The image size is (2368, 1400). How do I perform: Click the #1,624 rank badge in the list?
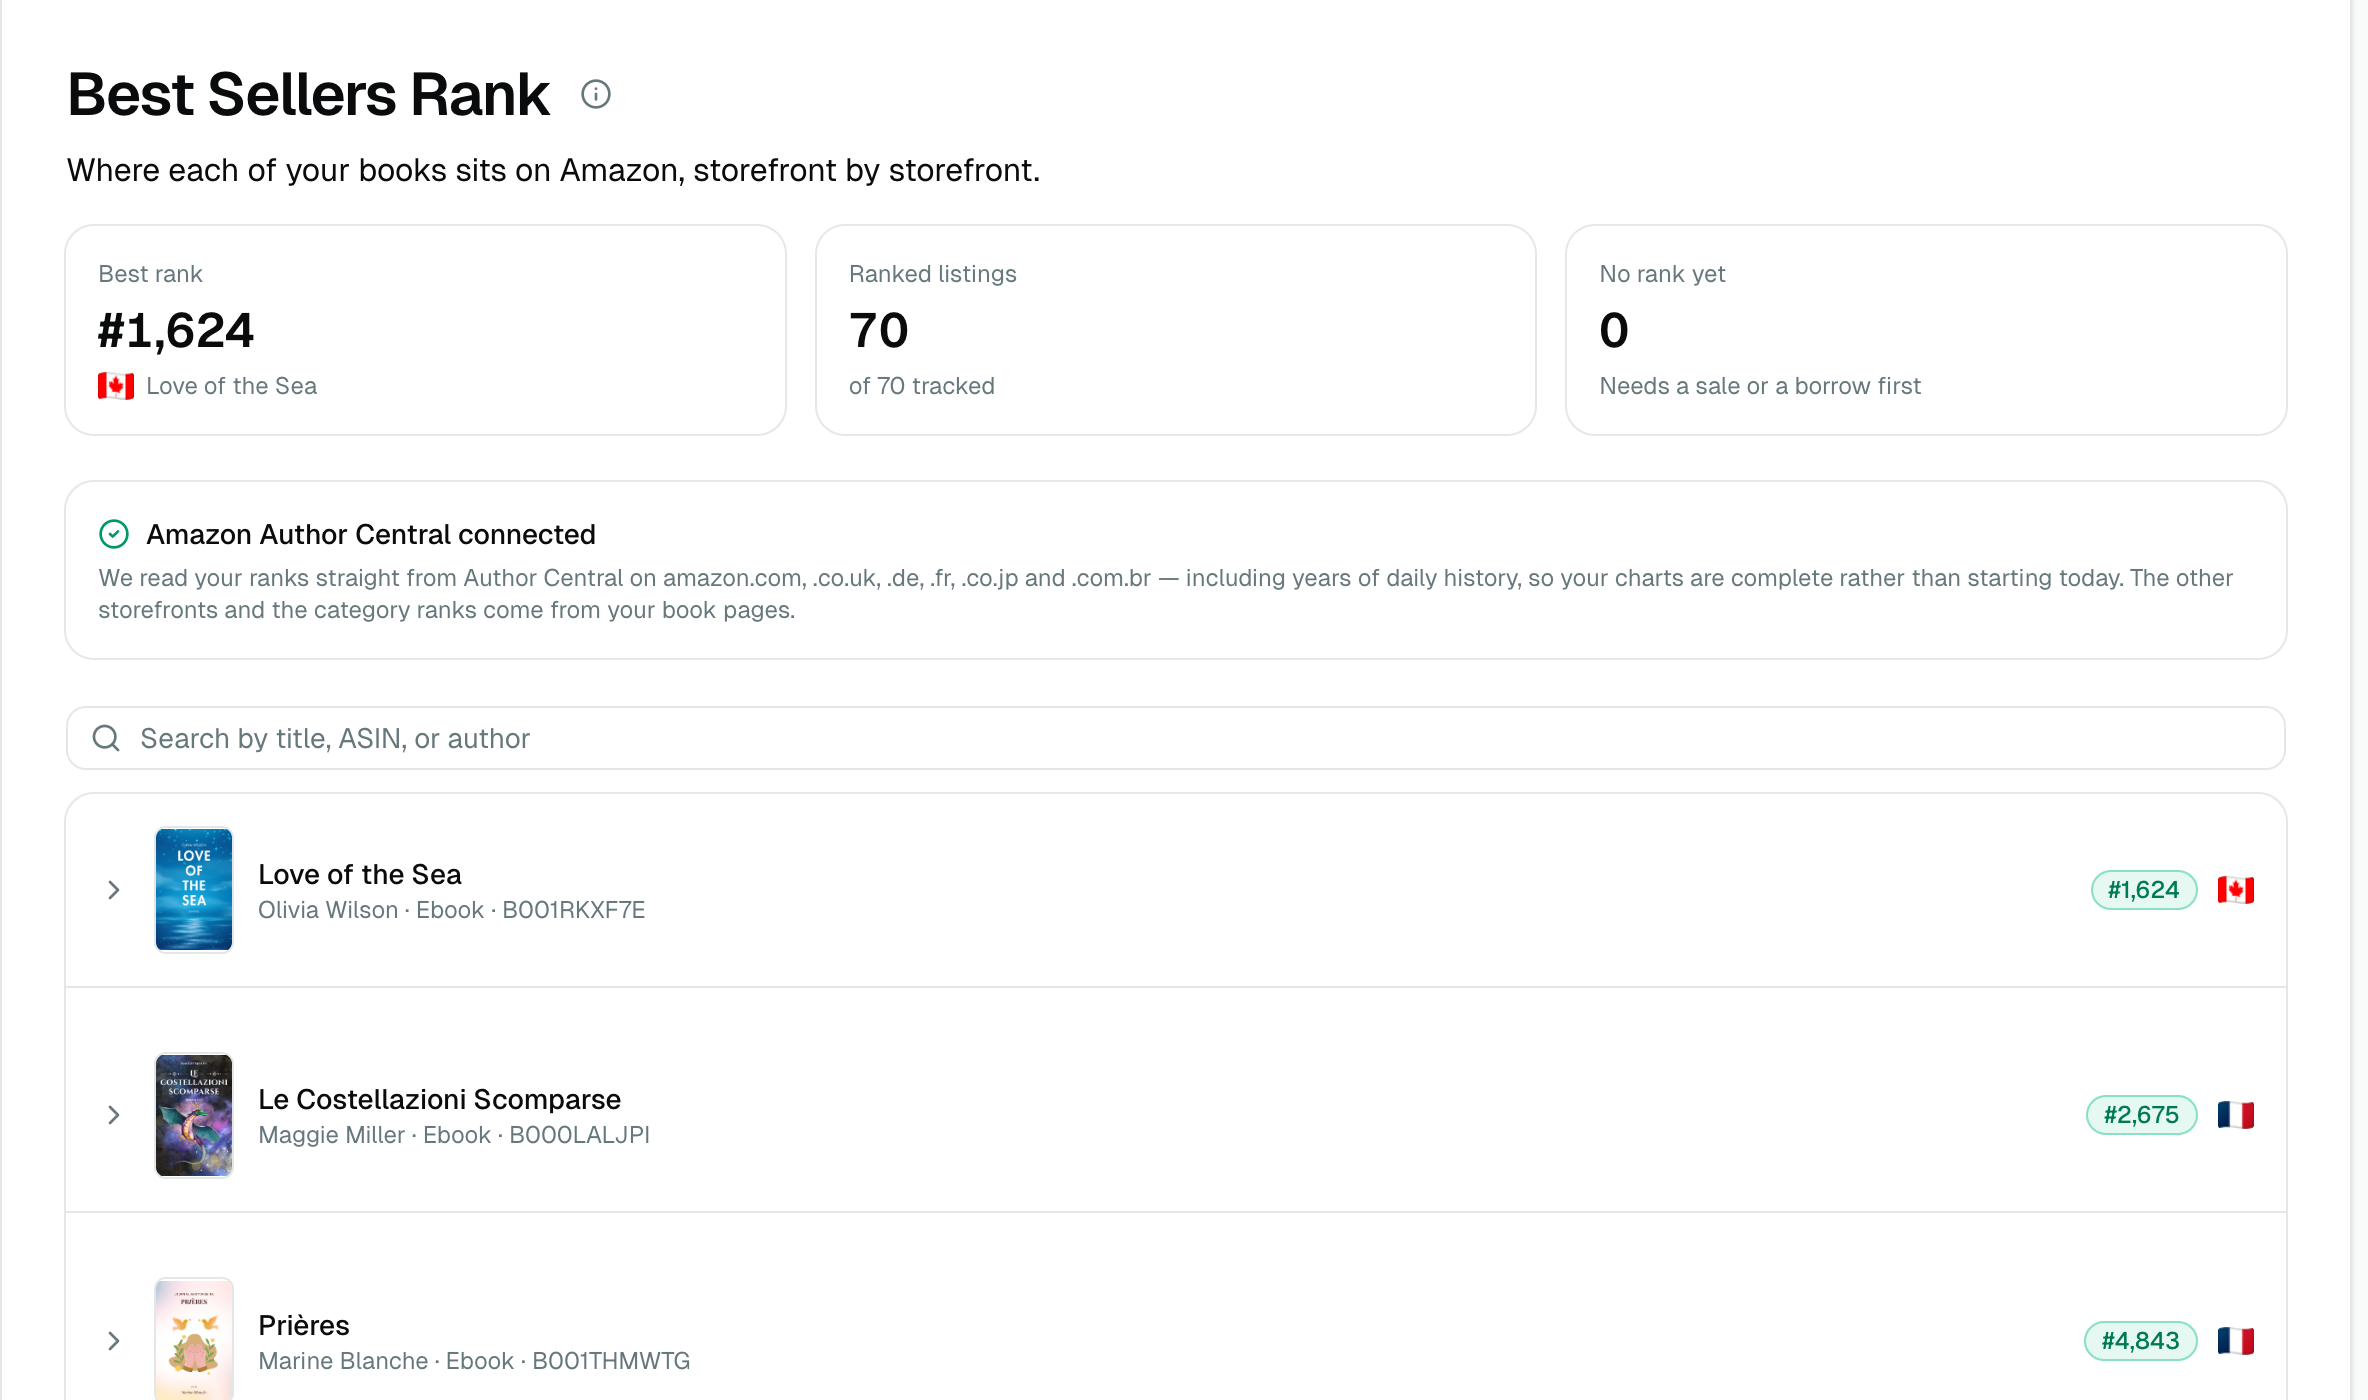click(x=2144, y=890)
